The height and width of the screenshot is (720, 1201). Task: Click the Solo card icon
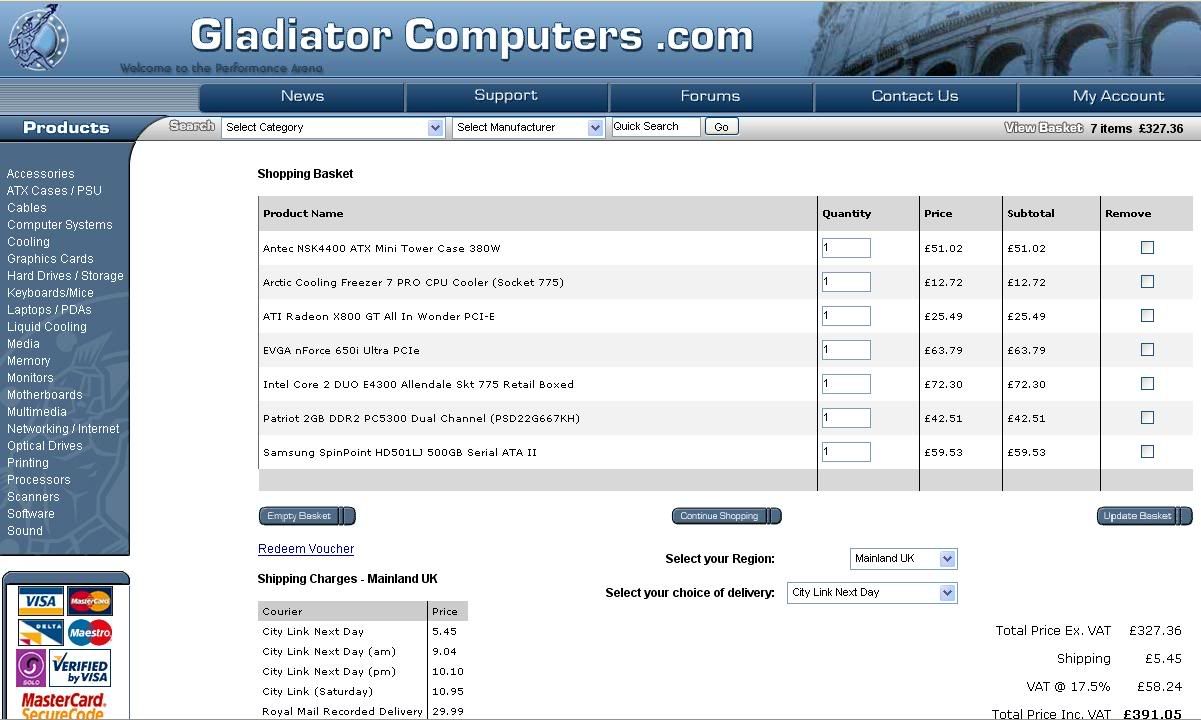pos(31,668)
